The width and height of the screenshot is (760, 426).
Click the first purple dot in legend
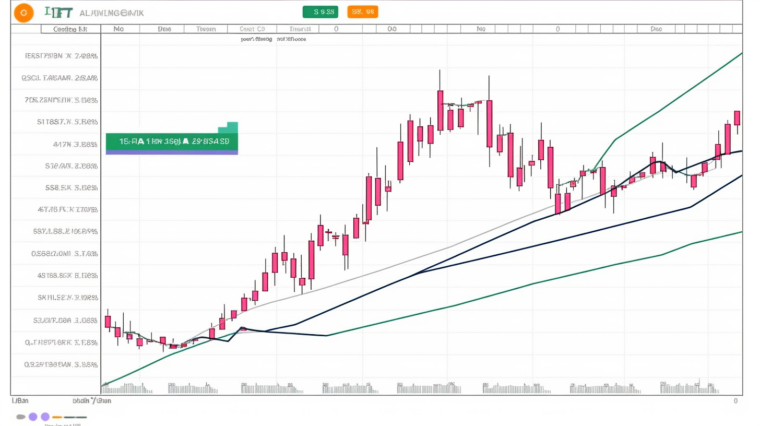32,415
